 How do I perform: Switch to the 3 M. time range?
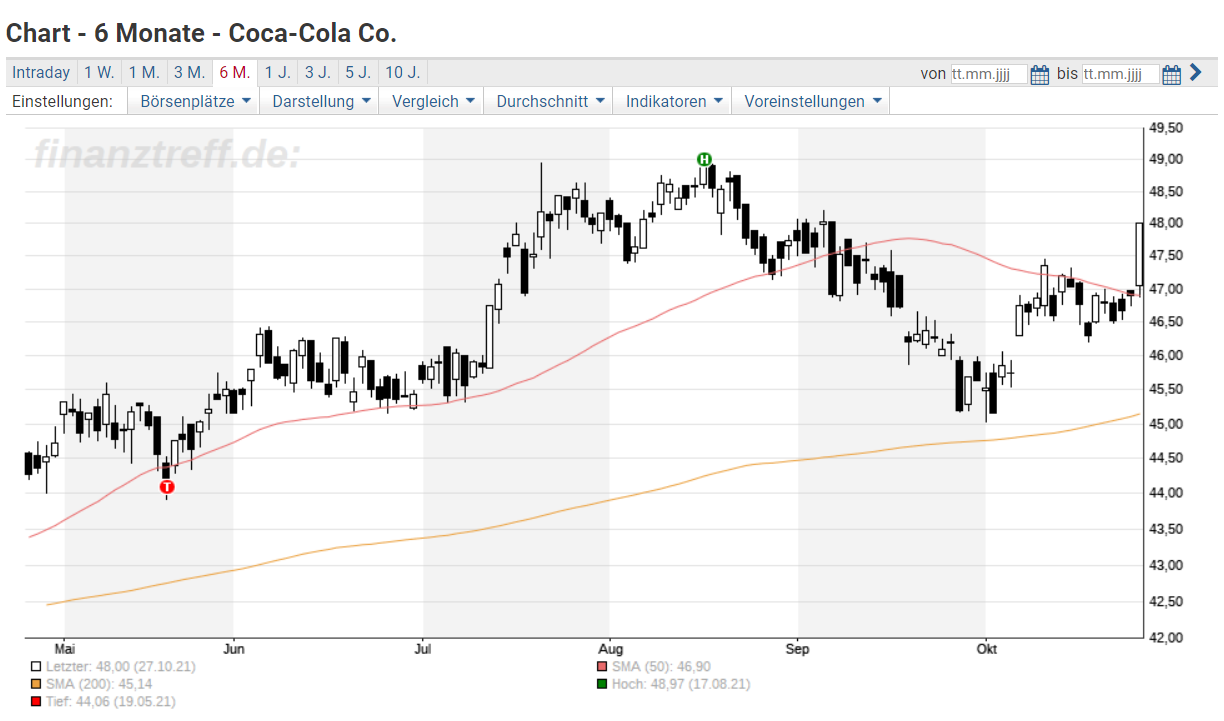[189, 72]
